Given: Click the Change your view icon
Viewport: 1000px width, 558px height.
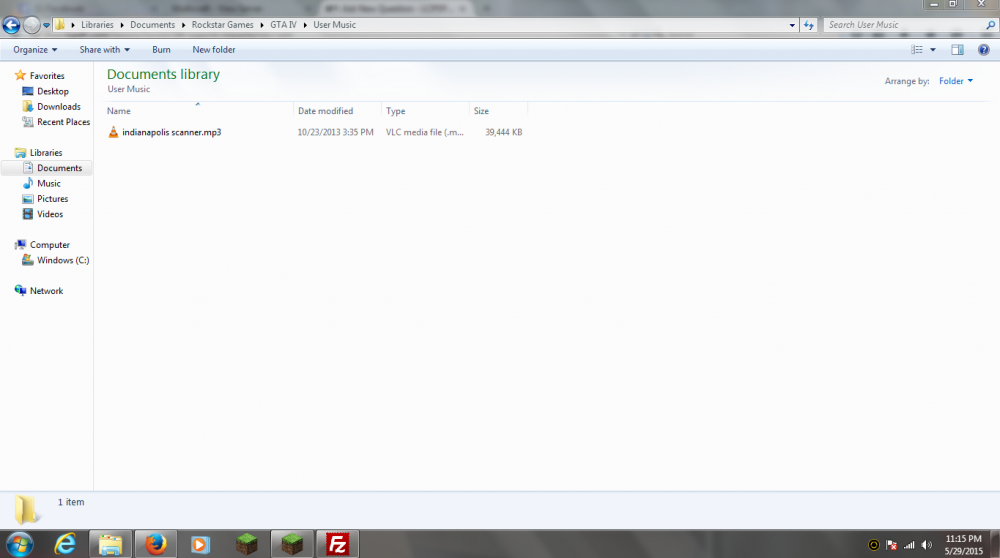Looking at the screenshot, I should click(917, 50).
